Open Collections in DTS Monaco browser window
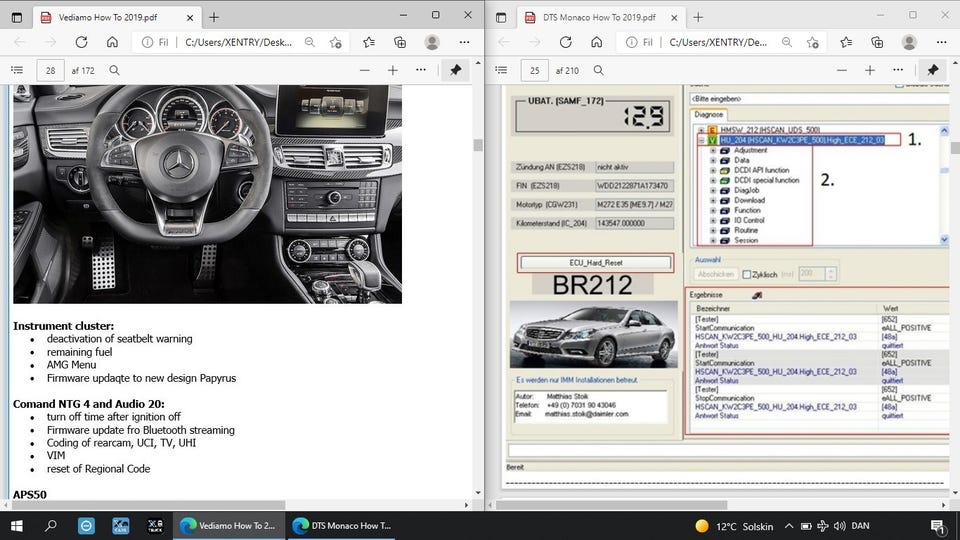Screen dimensions: 960x540 [877, 42]
